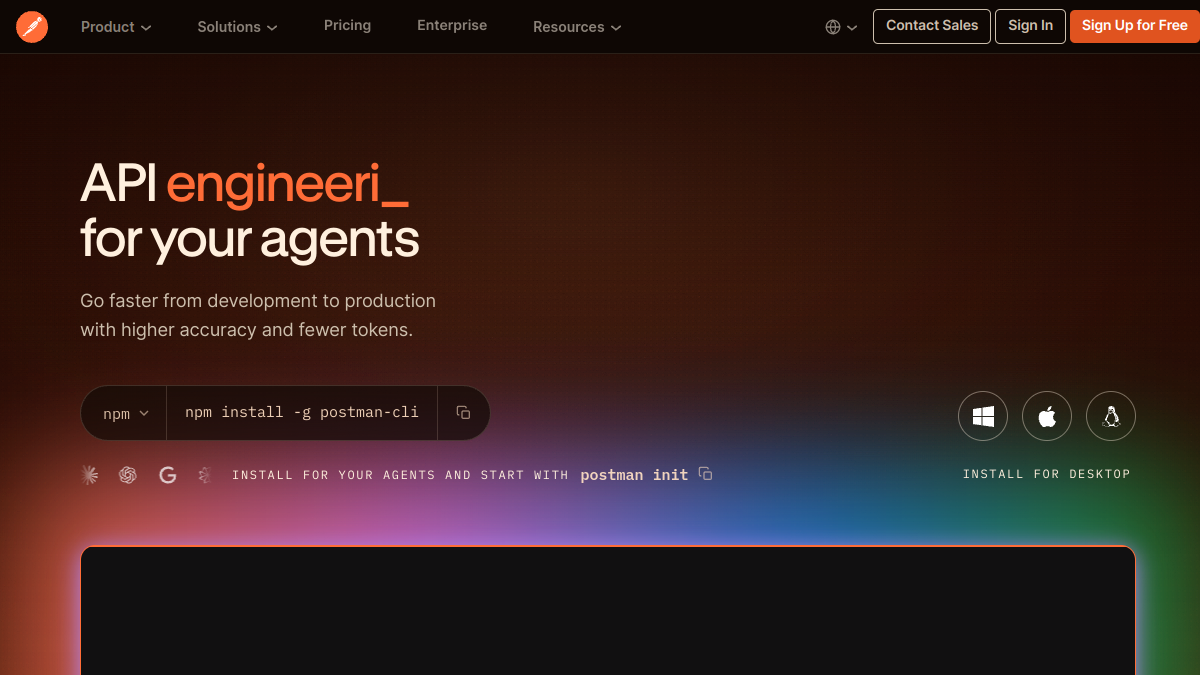
Task: Select the Claude starburst agent icon
Action: (90, 475)
